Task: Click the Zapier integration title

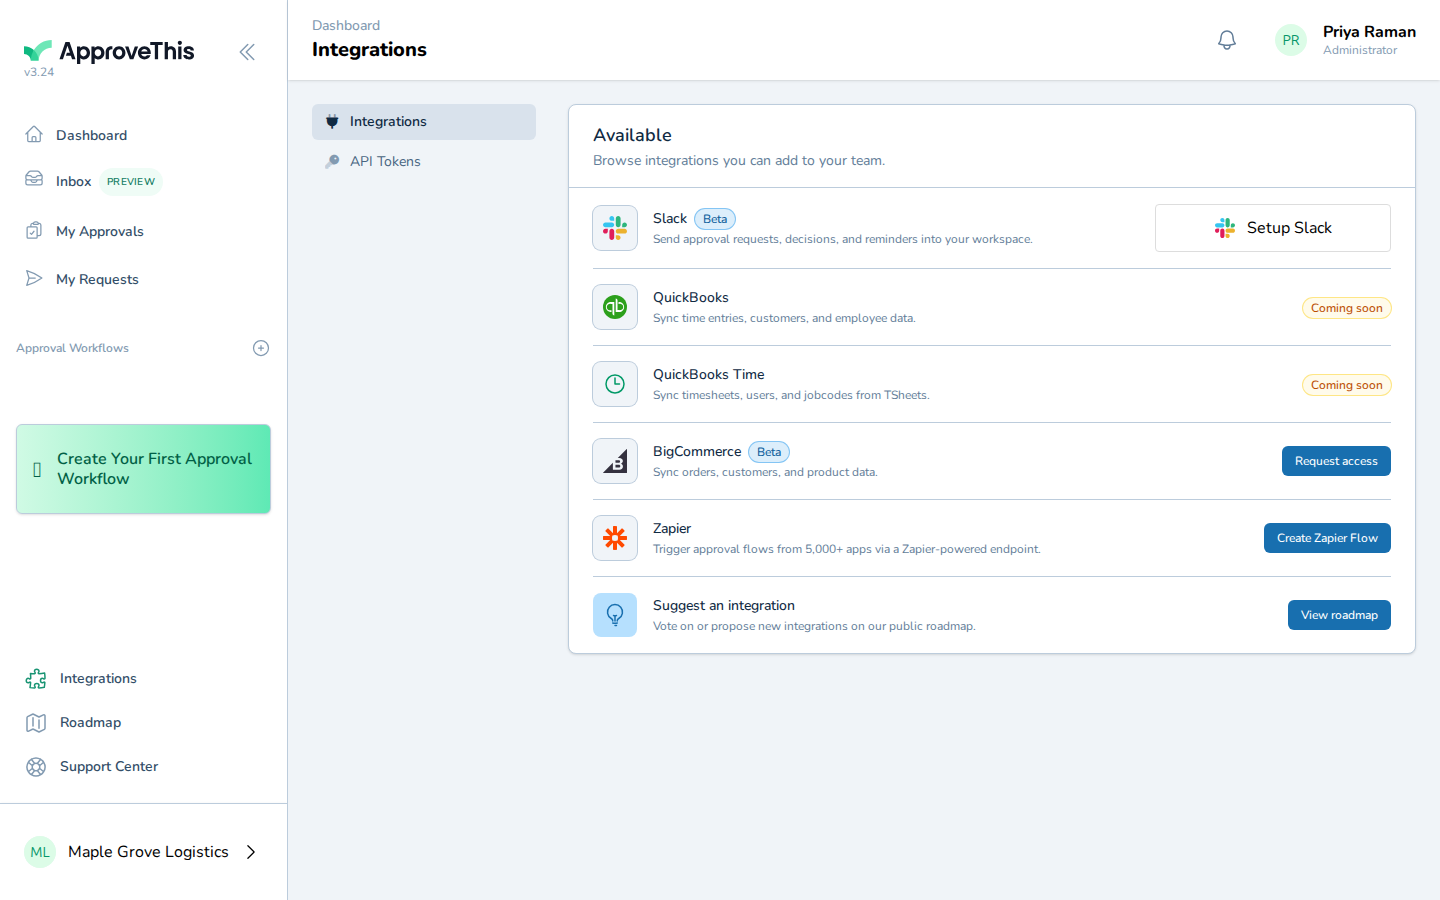Action: (672, 528)
